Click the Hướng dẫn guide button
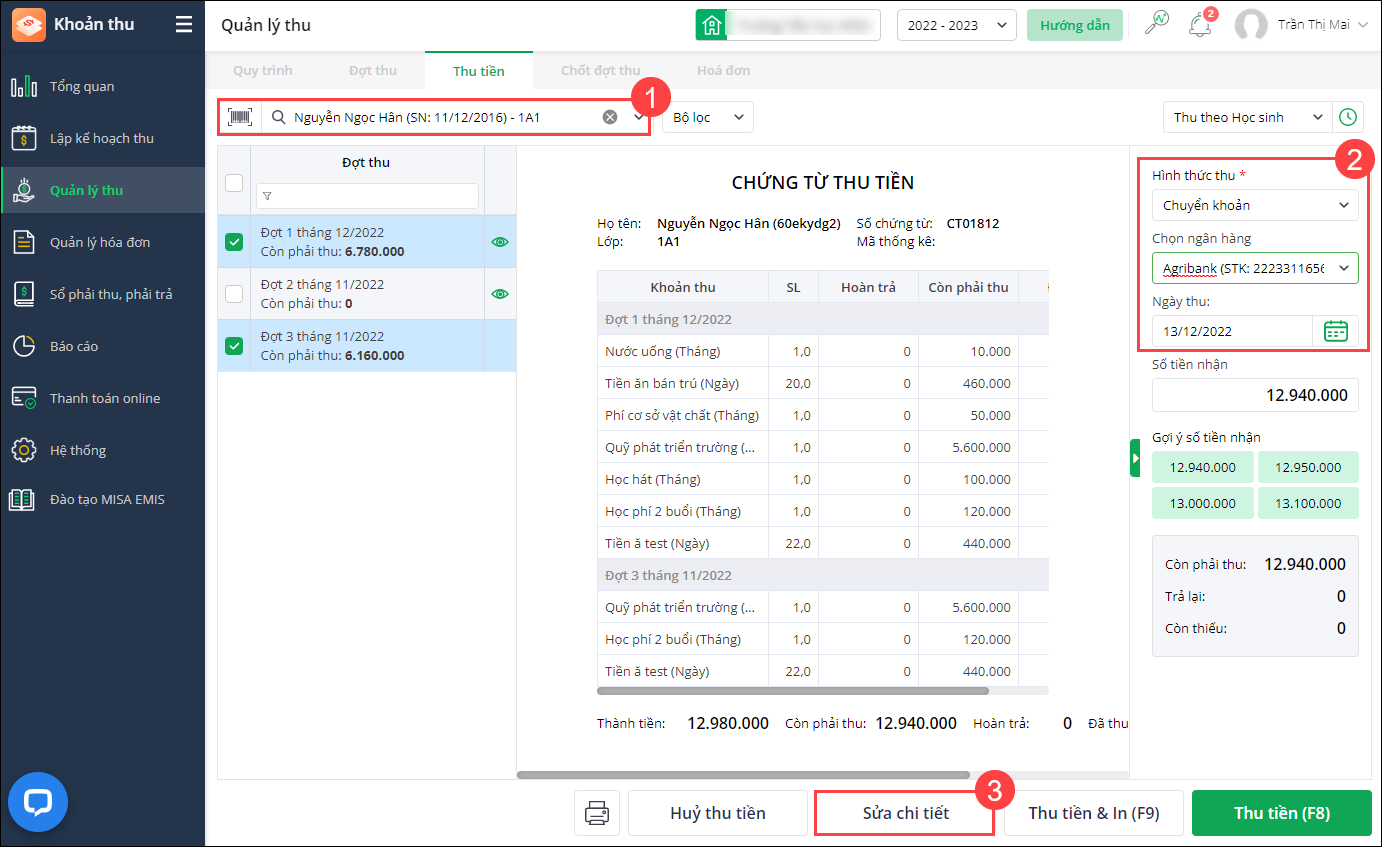 click(1075, 25)
